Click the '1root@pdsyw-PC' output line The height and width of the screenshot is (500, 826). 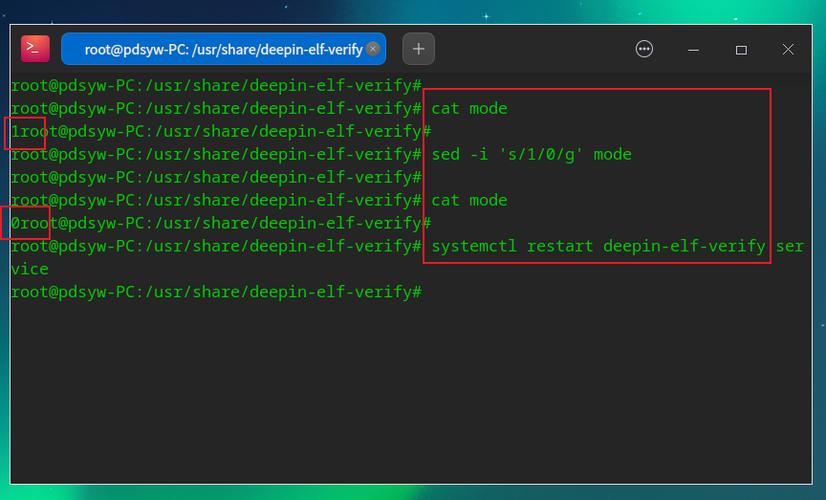221,131
